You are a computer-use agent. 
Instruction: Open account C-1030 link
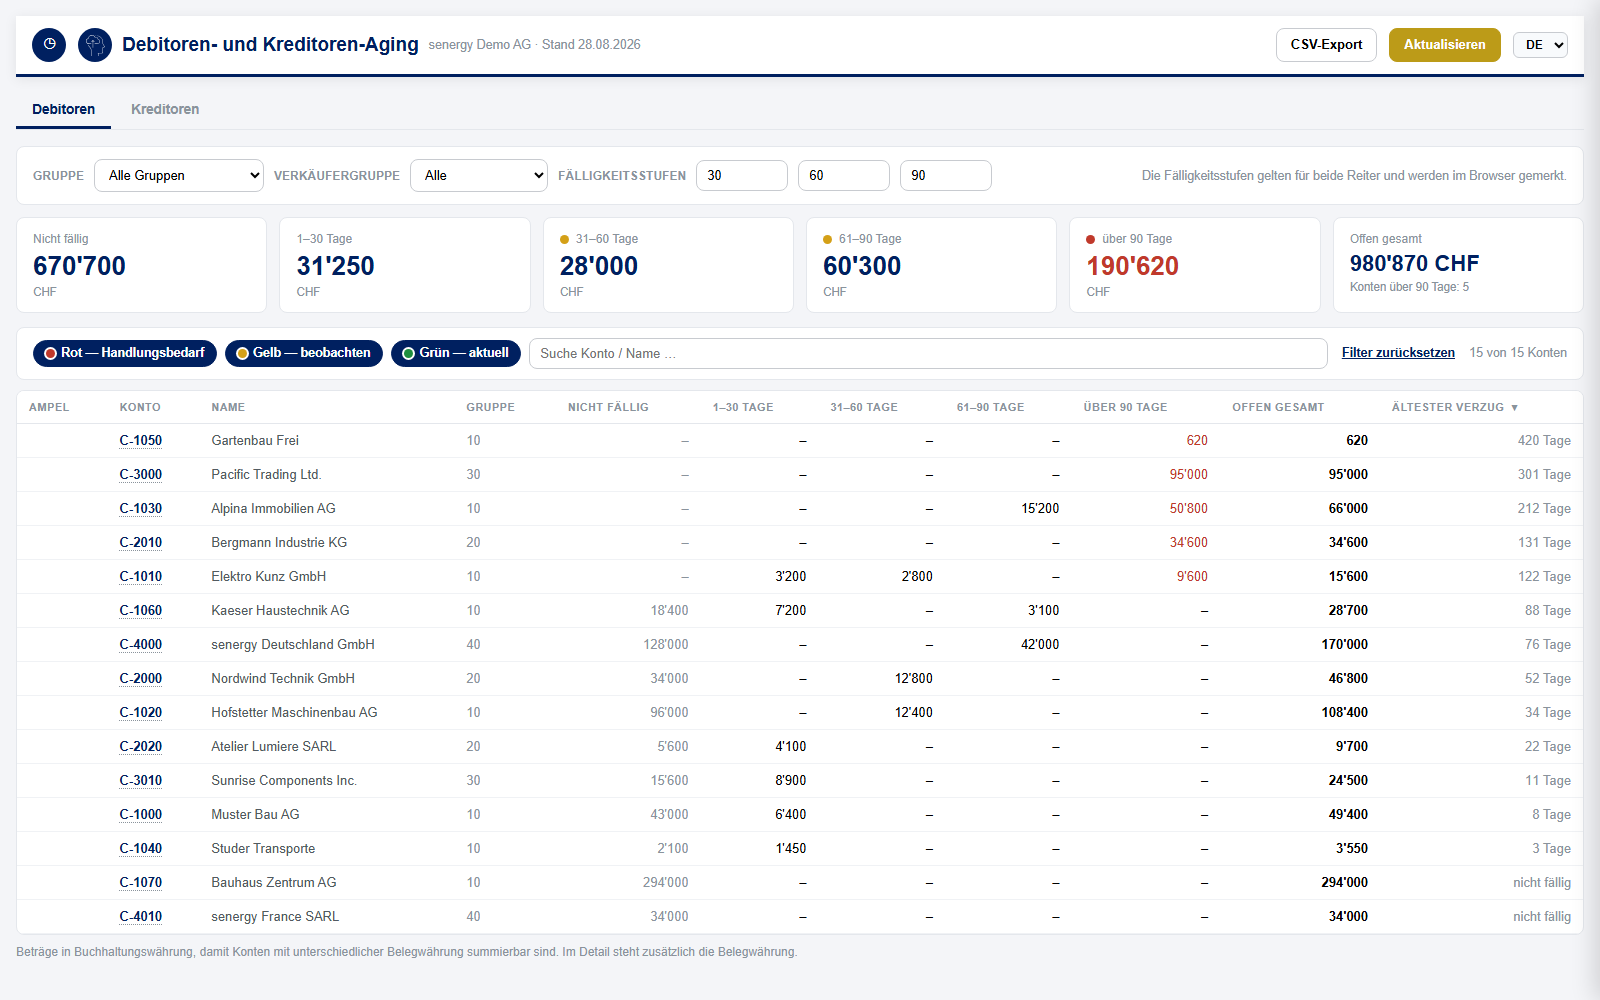tap(141, 509)
